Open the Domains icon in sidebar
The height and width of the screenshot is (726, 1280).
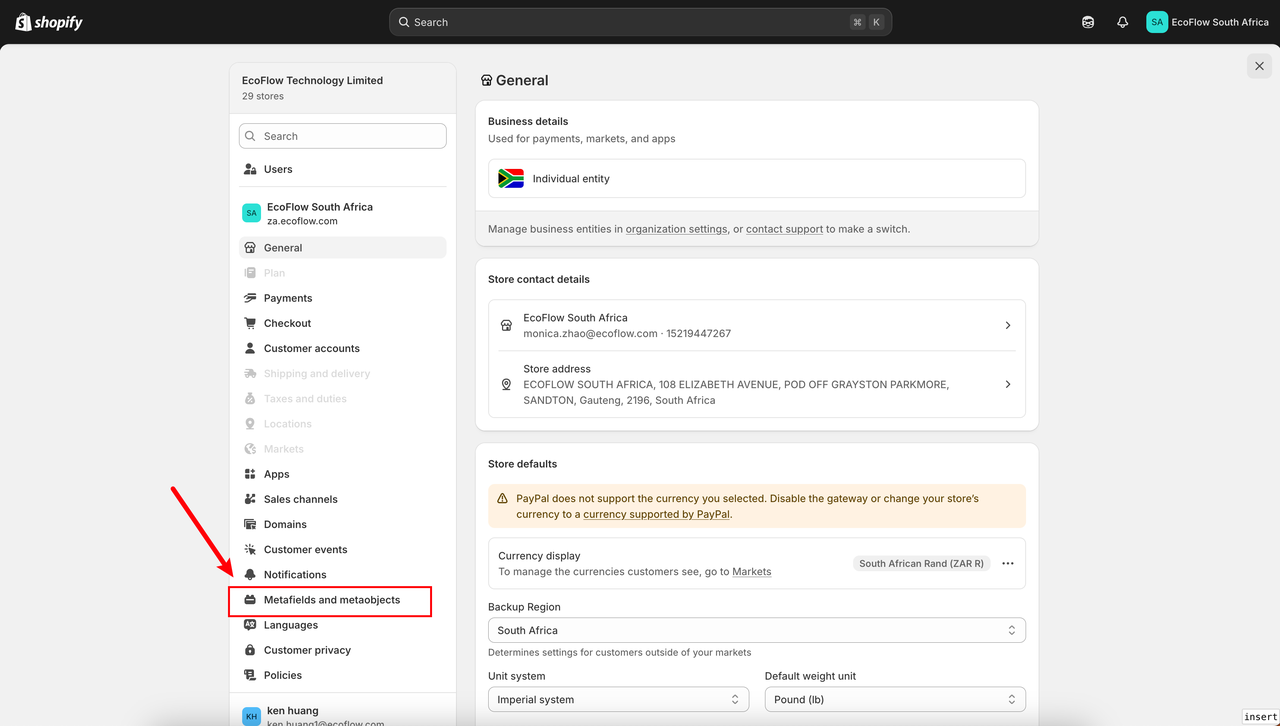pyautogui.click(x=250, y=524)
